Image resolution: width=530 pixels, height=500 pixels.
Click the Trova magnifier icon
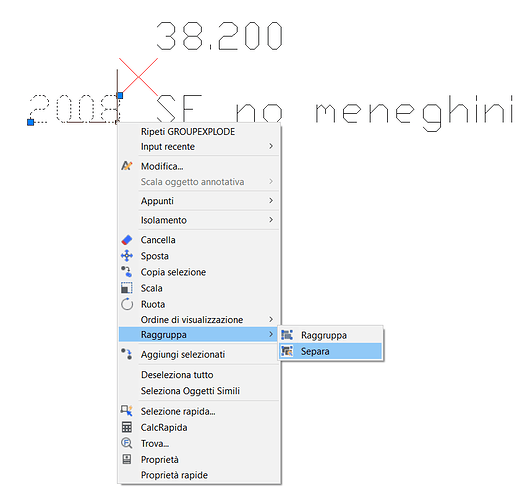pyautogui.click(x=127, y=443)
